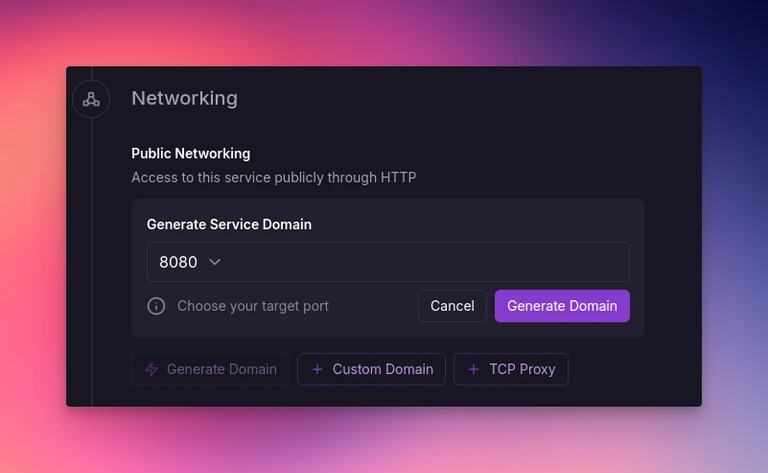
Task: Click 'Access to this service publicly' description
Action: click(274, 177)
